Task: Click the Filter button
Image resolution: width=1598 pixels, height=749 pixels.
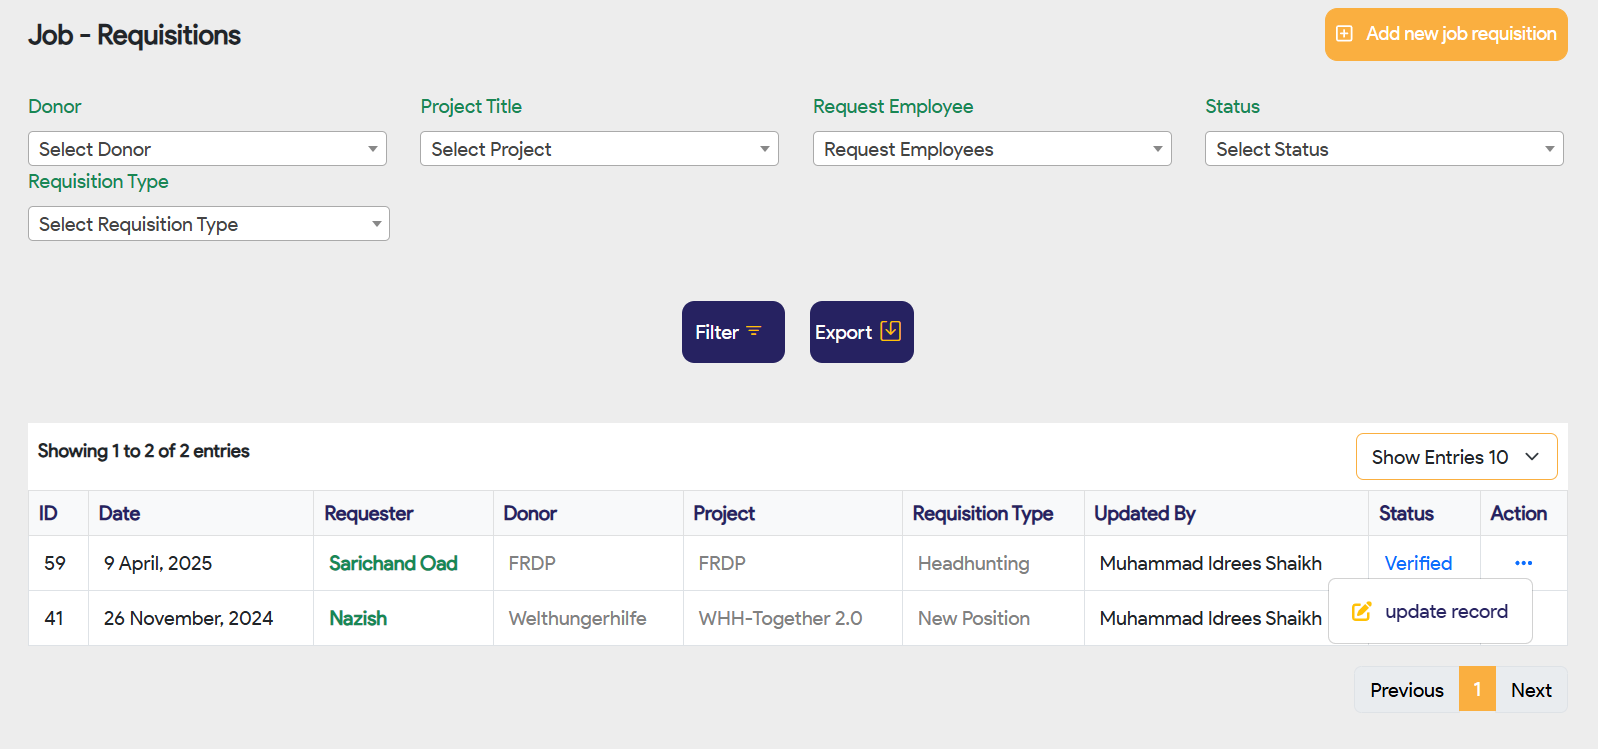Action: tap(732, 332)
